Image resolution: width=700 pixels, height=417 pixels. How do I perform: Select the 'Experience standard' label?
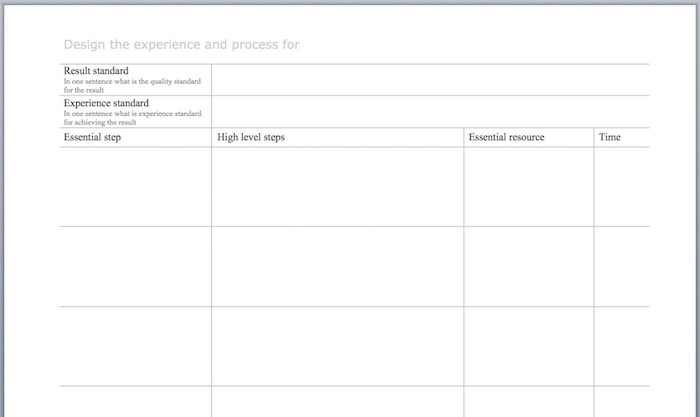pos(106,103)
